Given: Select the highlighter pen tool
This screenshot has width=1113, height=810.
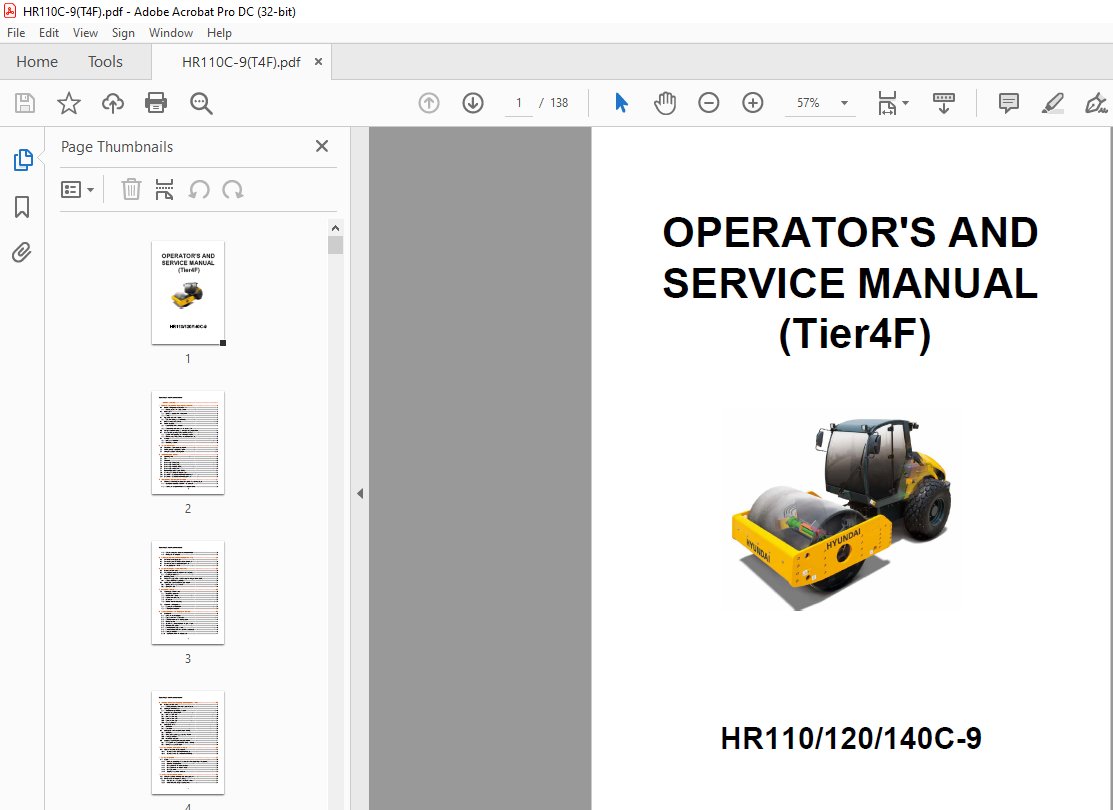Looking at the screenshot, I should point(1053,103).
